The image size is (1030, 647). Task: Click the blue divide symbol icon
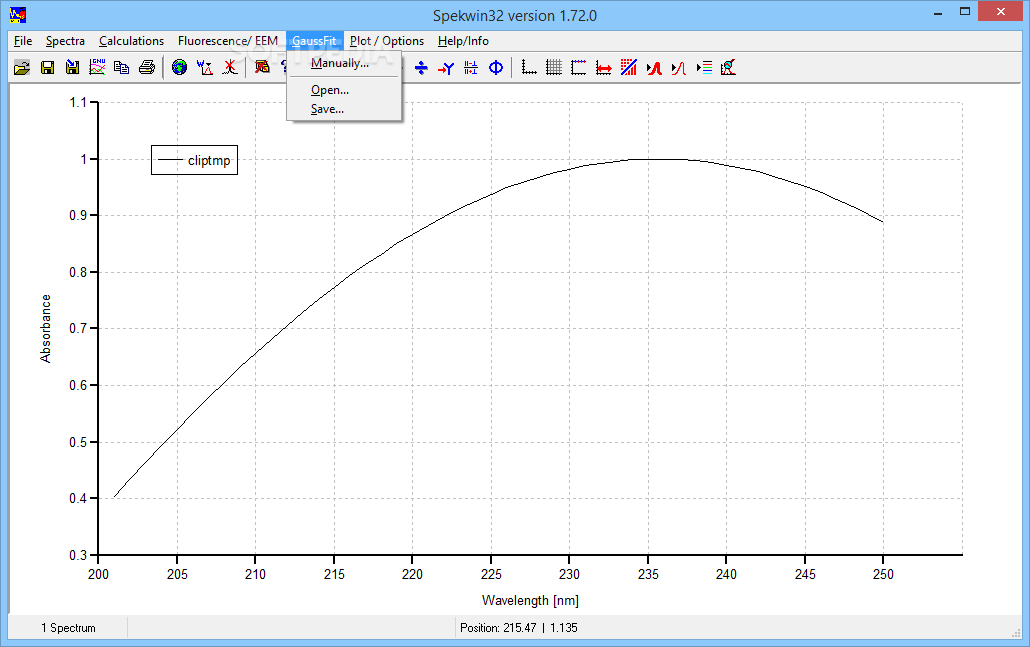point(421,67)
